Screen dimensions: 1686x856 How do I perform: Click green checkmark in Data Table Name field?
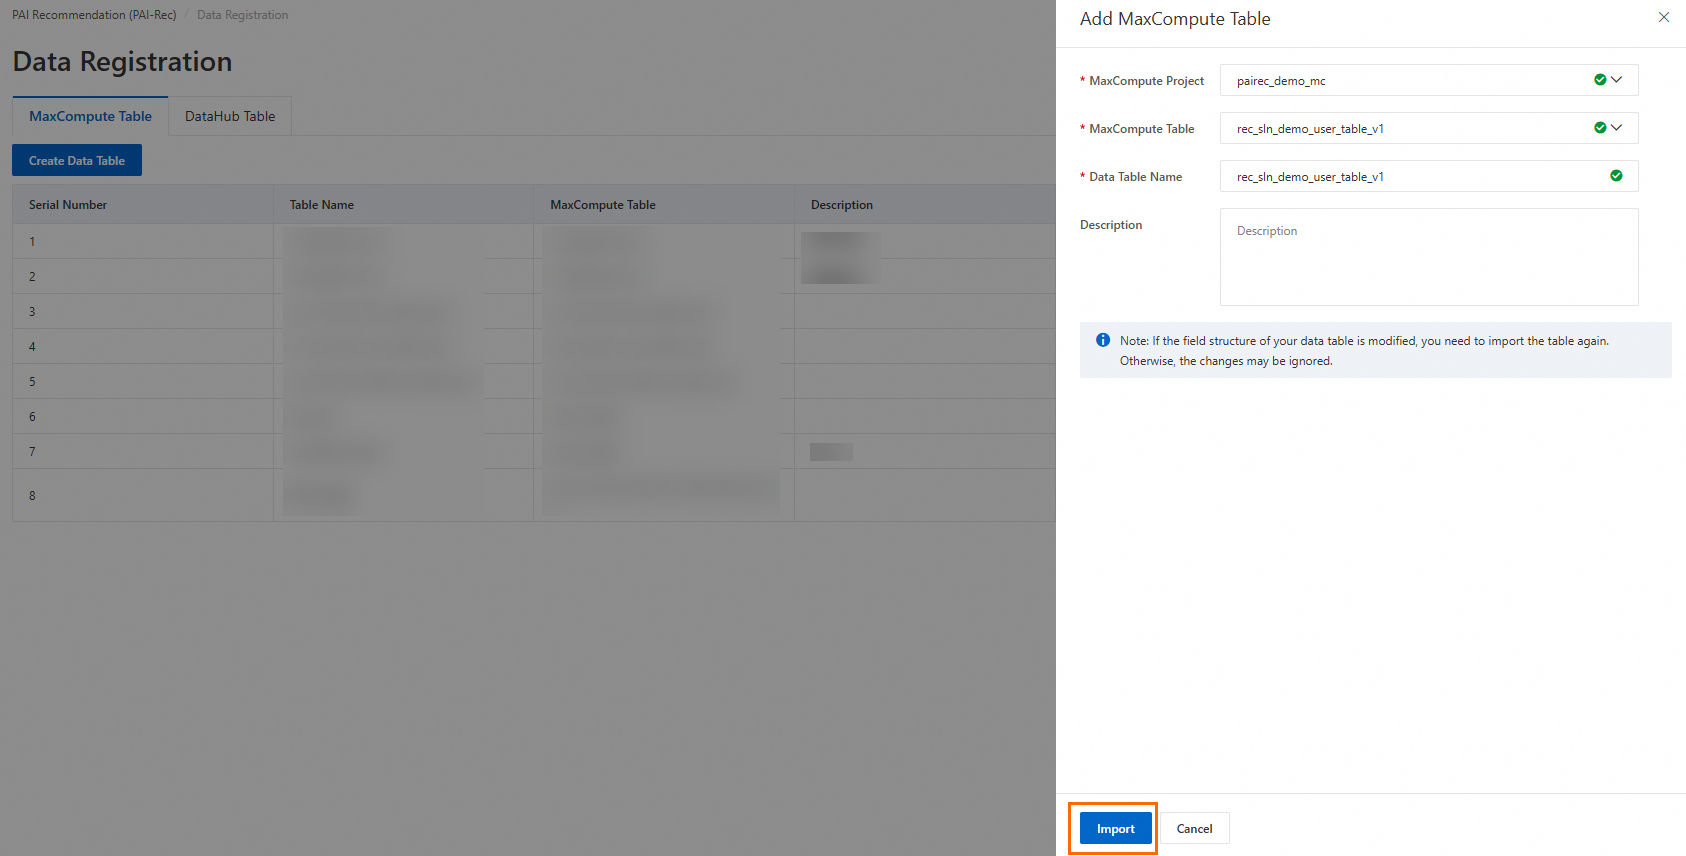click(x=1616, y=176)
